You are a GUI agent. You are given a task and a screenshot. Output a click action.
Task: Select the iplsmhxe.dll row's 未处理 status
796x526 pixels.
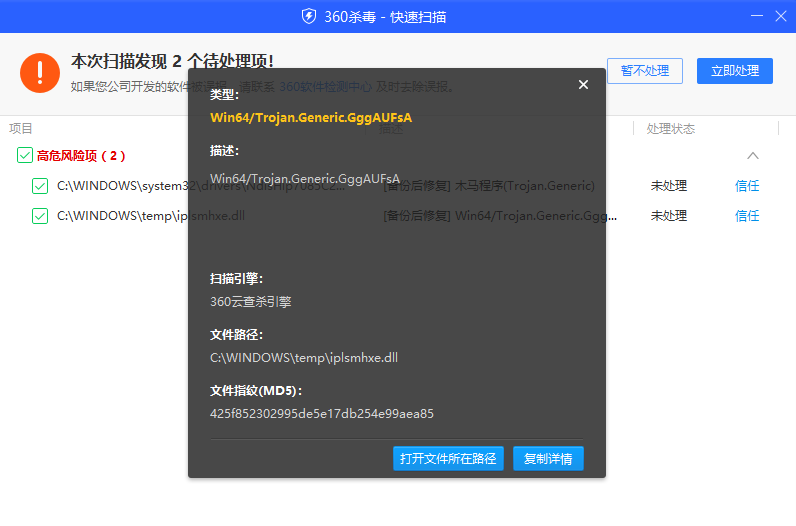point(669,216)
